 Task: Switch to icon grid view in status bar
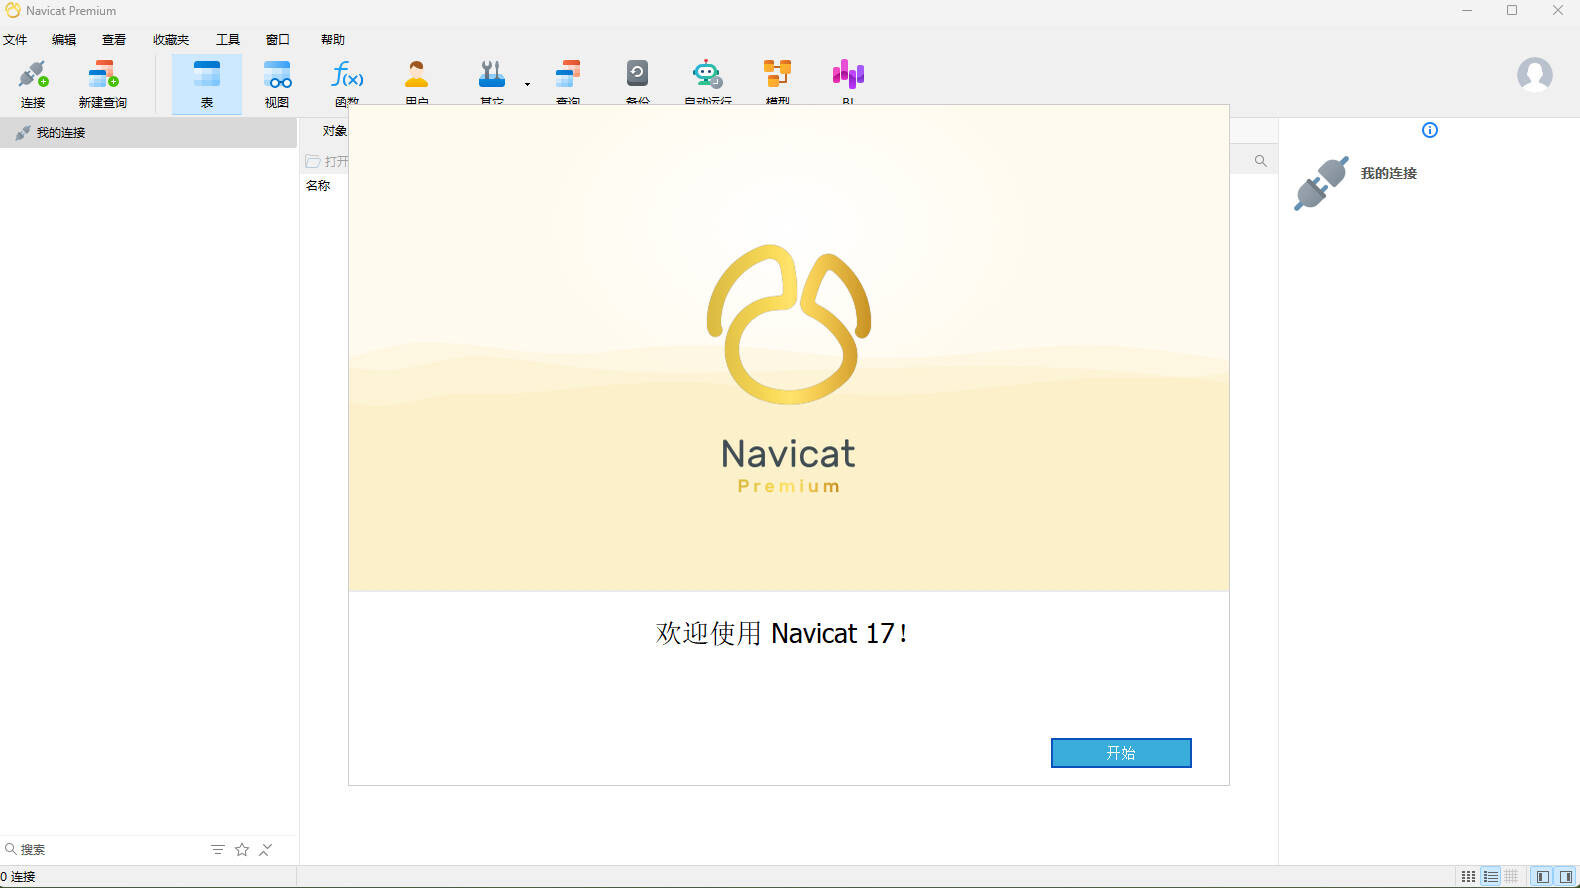coord(1468,877)
